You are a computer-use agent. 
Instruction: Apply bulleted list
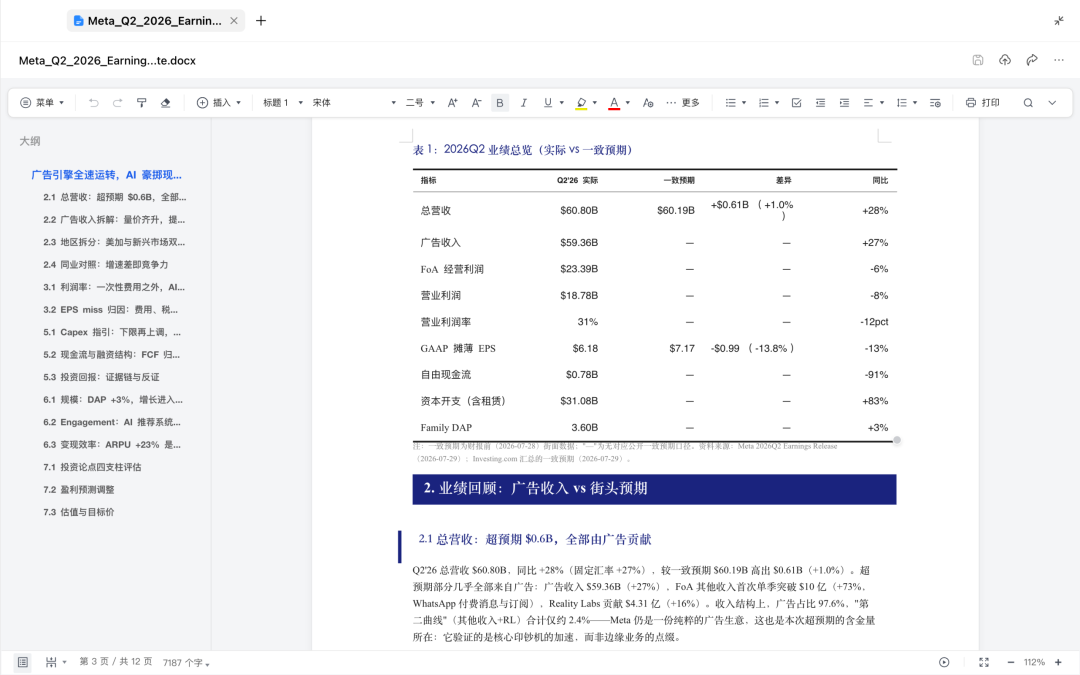click(731, 103)
